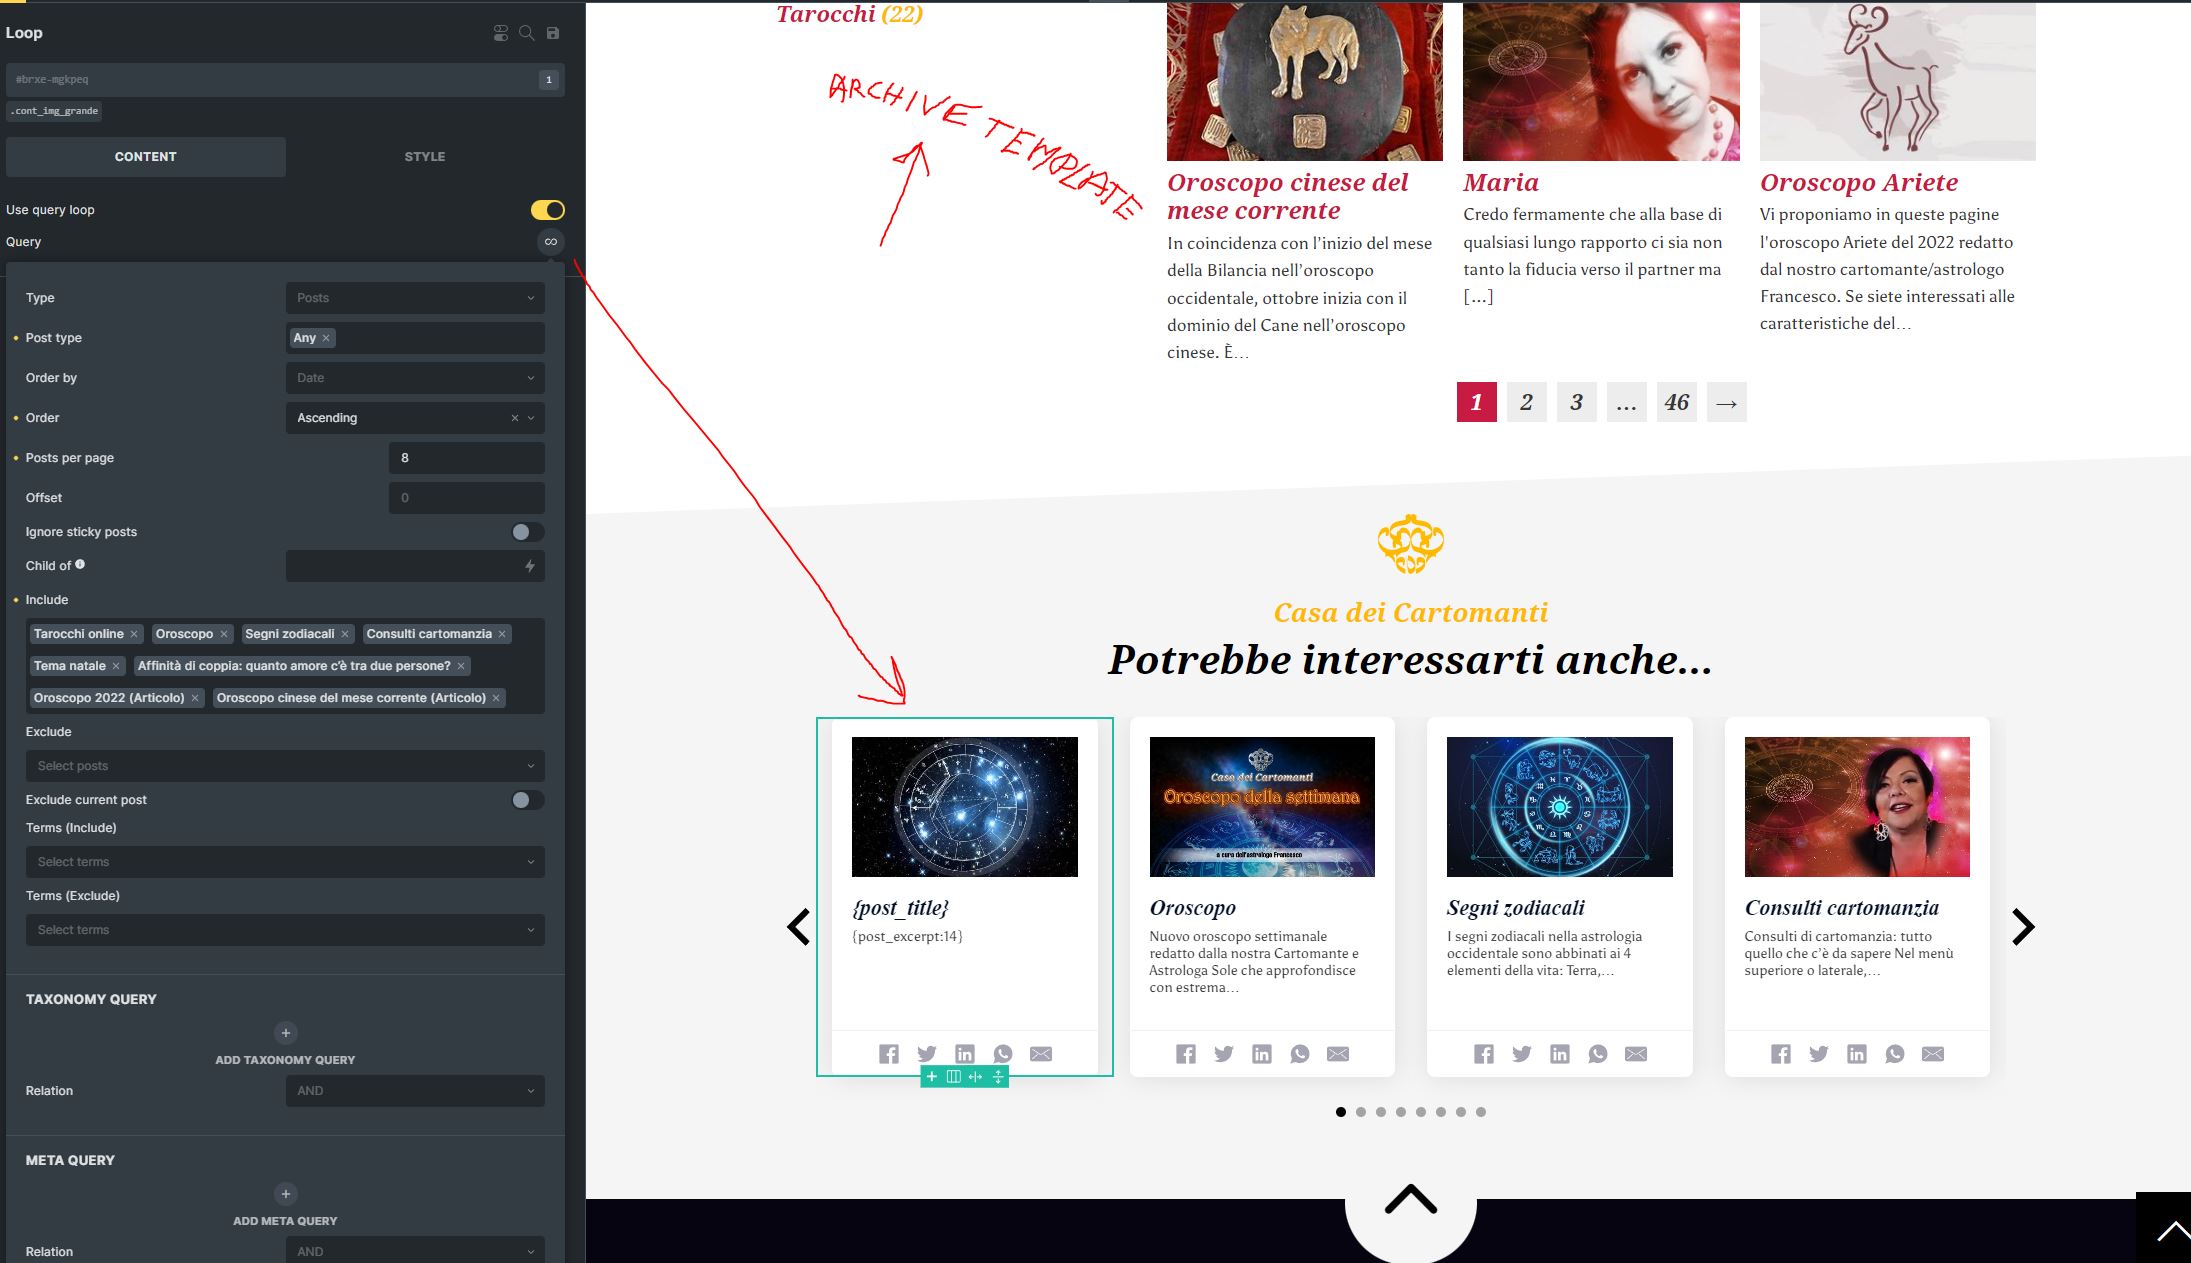Open the Order by Date dropdown

coord(415,378)
